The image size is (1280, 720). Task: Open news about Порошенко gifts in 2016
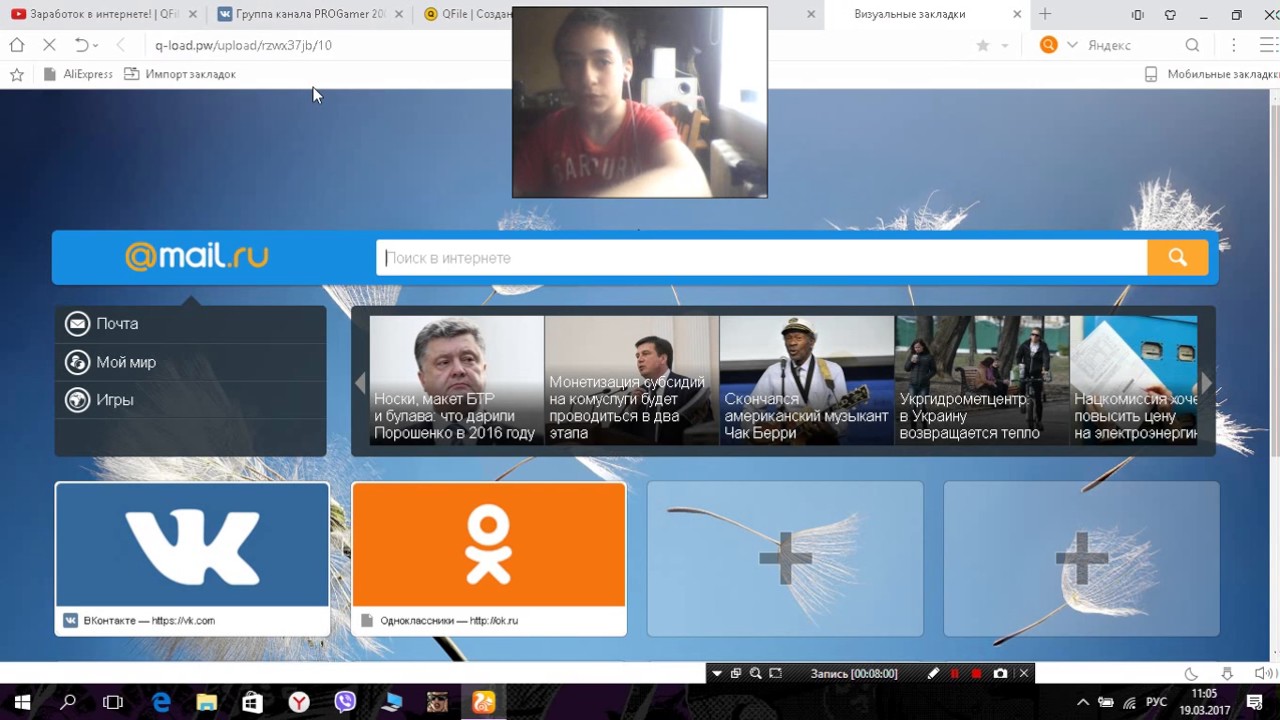[456, 380]
